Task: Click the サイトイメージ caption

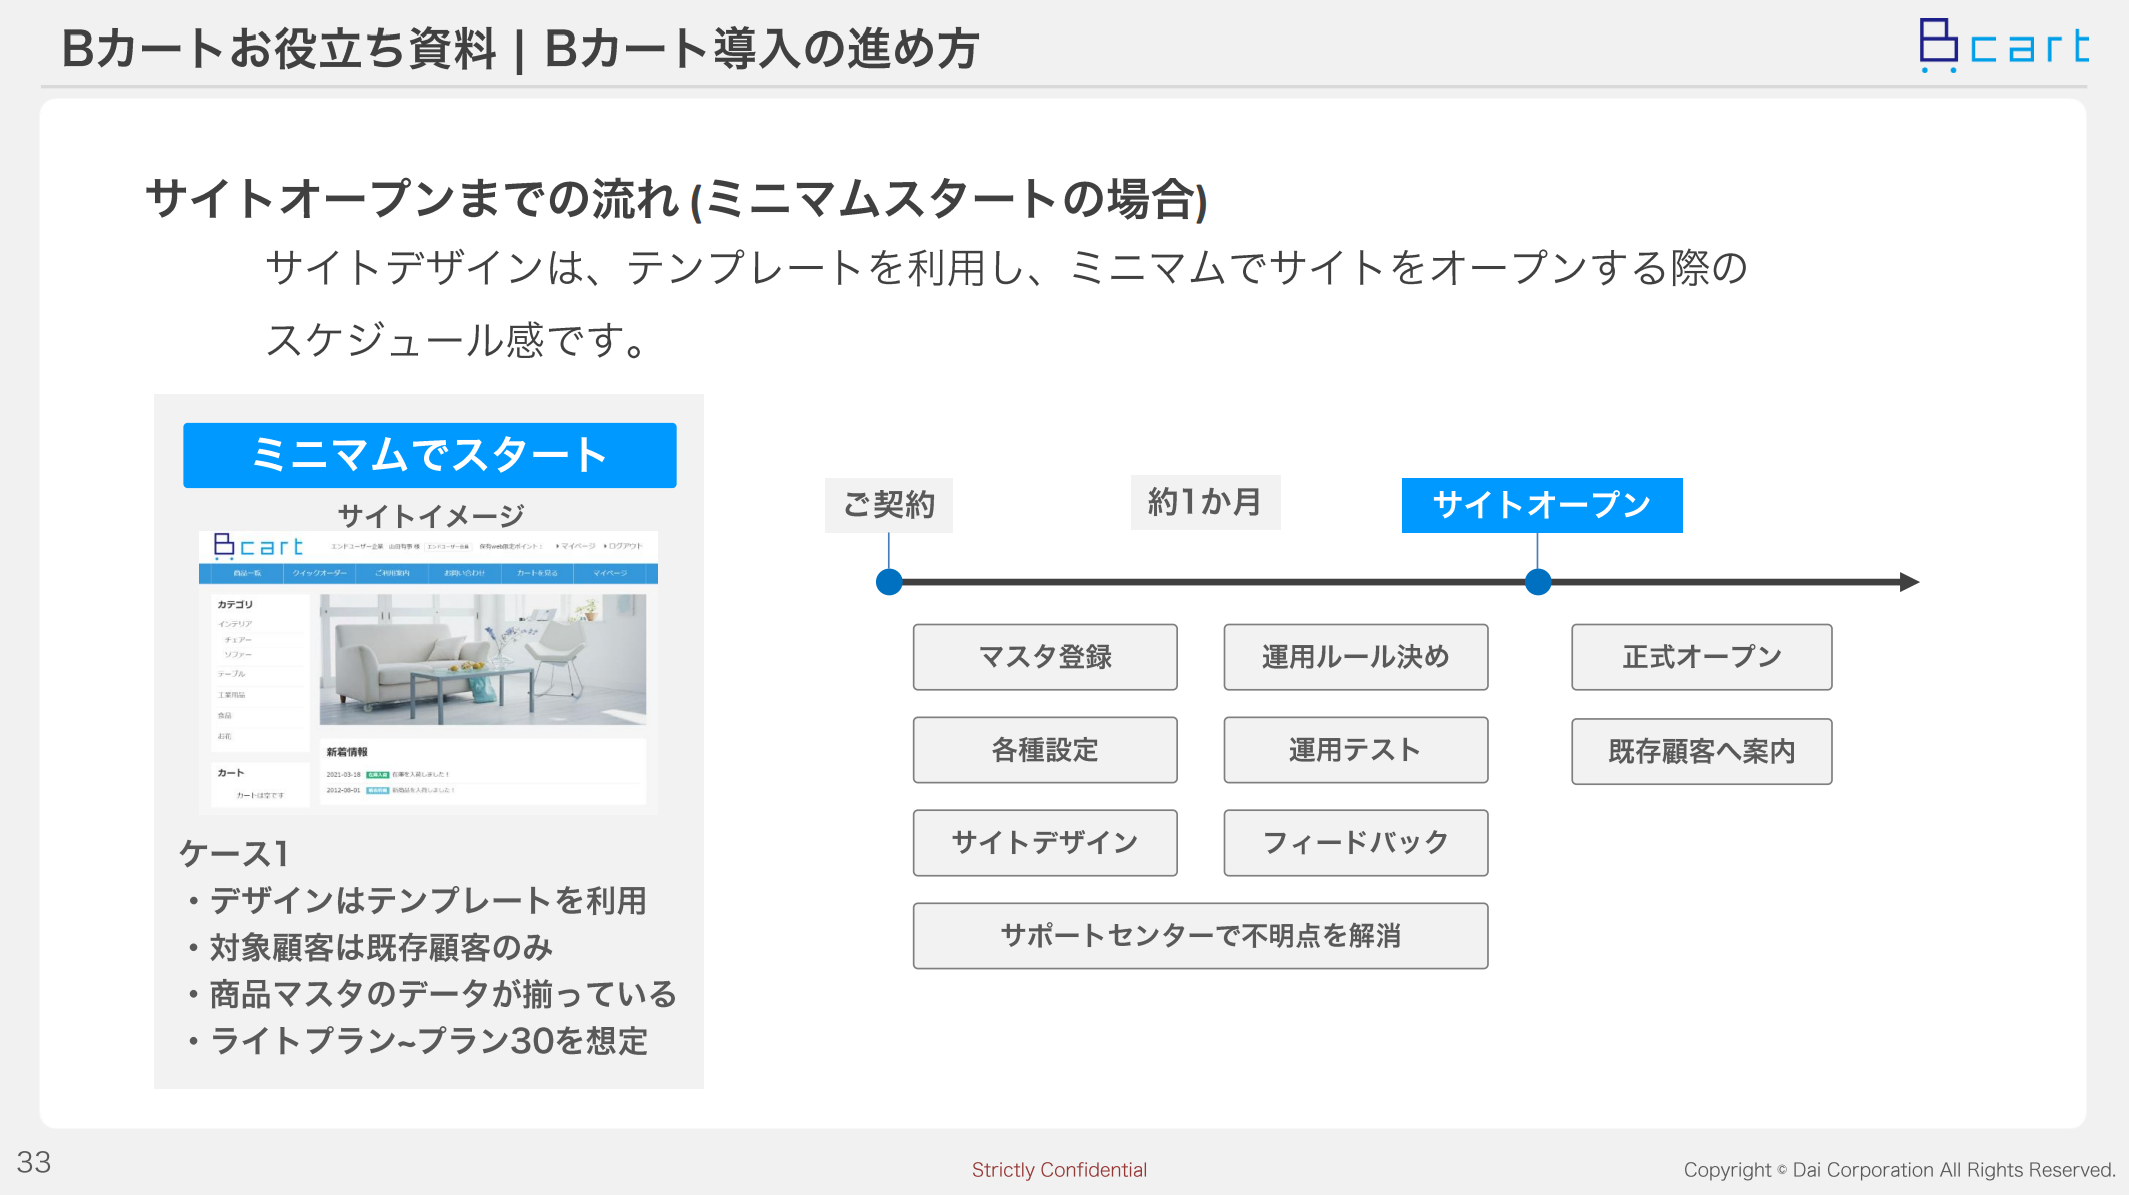Action: [x=431, y=516]
